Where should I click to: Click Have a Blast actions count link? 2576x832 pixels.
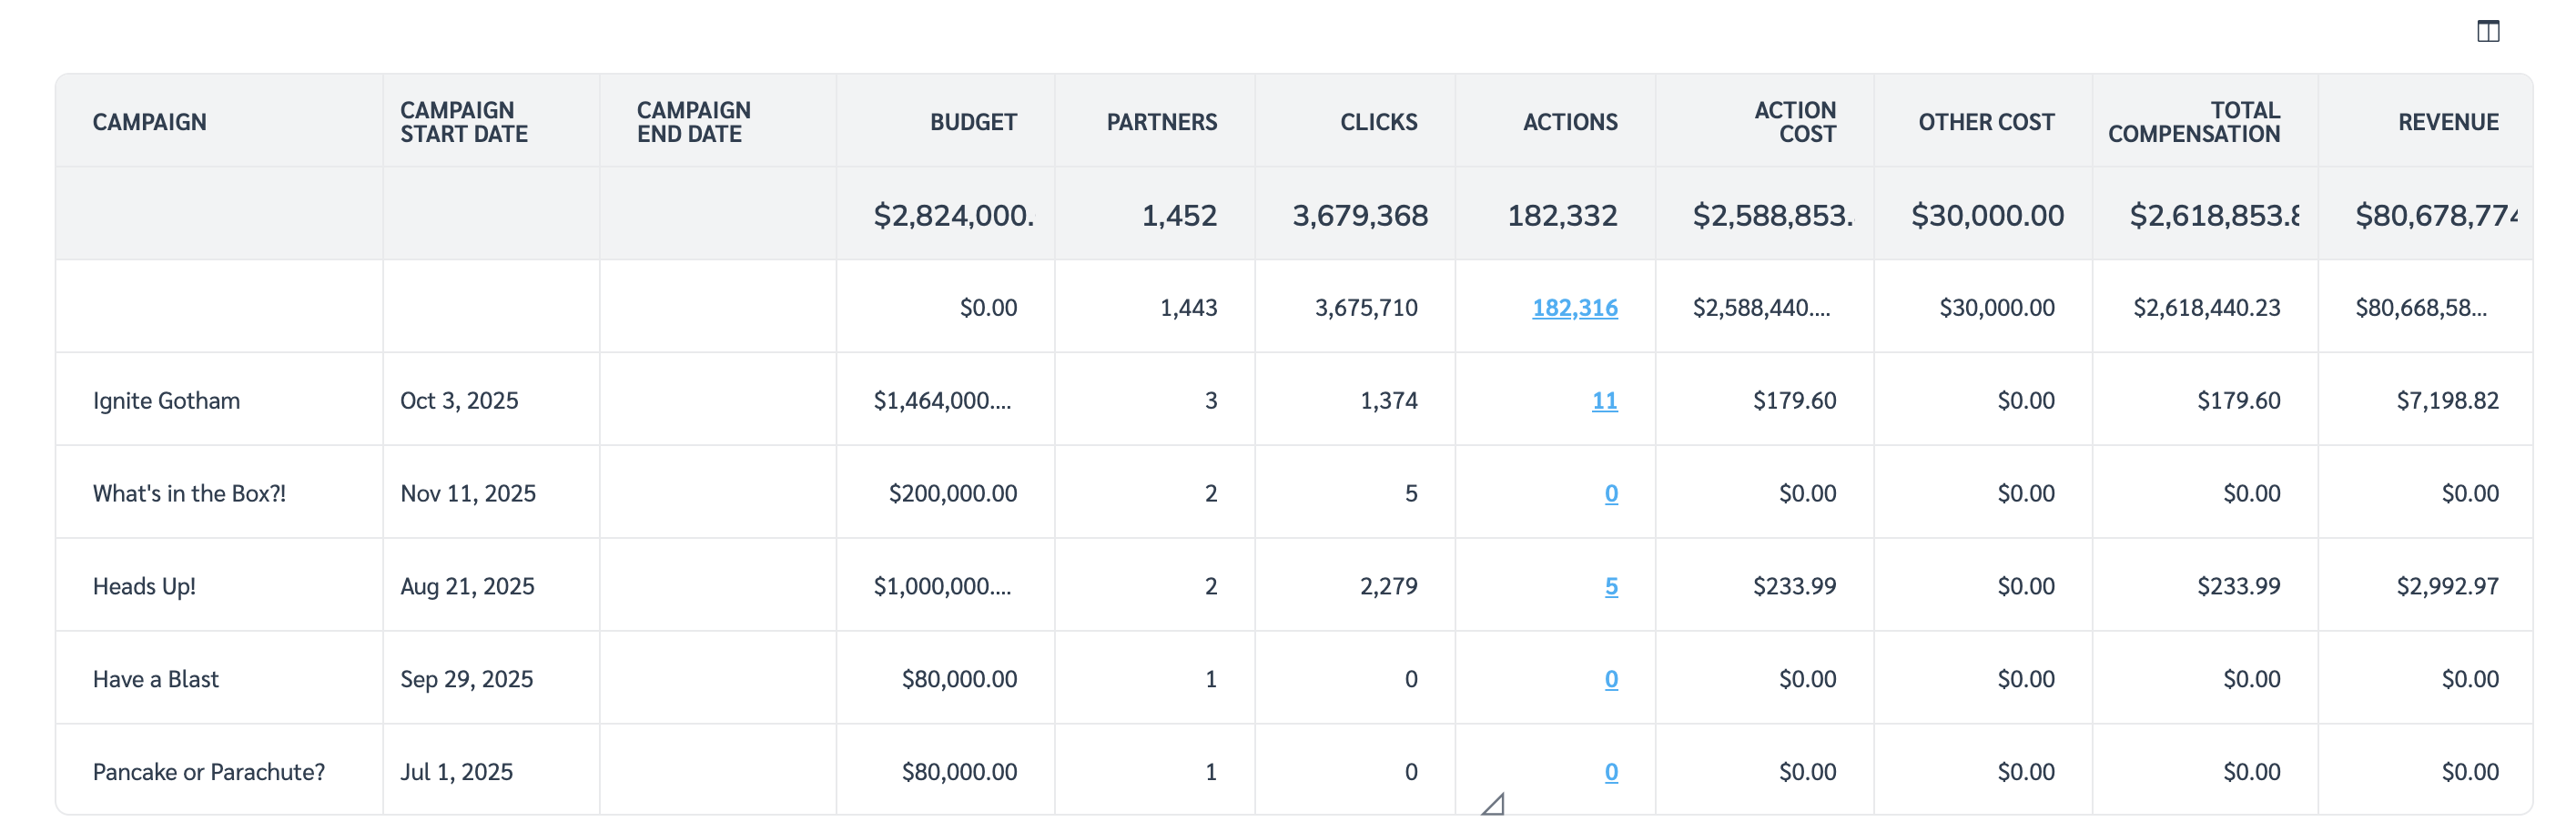(x=1611, y=680)
